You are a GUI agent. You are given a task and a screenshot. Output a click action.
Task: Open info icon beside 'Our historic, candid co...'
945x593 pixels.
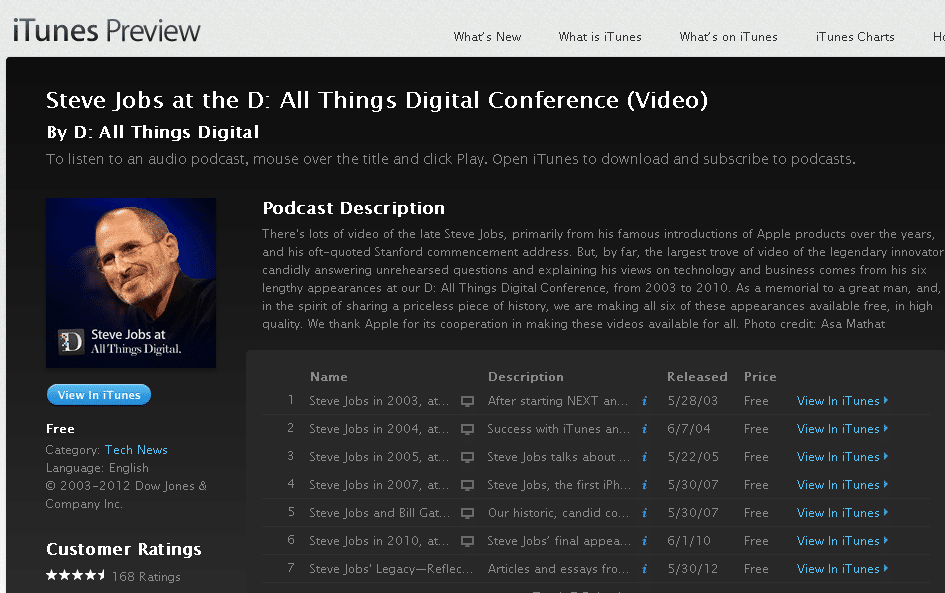coord(644,513)
